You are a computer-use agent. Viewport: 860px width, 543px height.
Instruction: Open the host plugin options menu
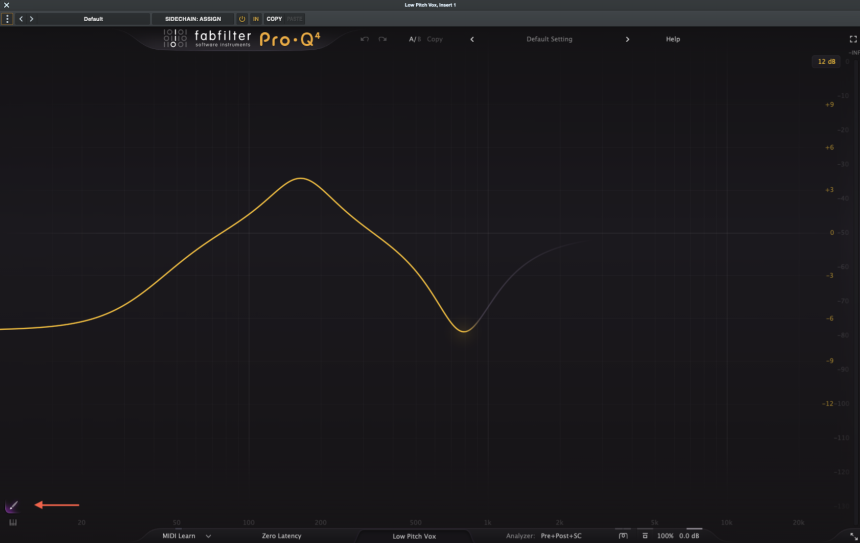(7, 19)
